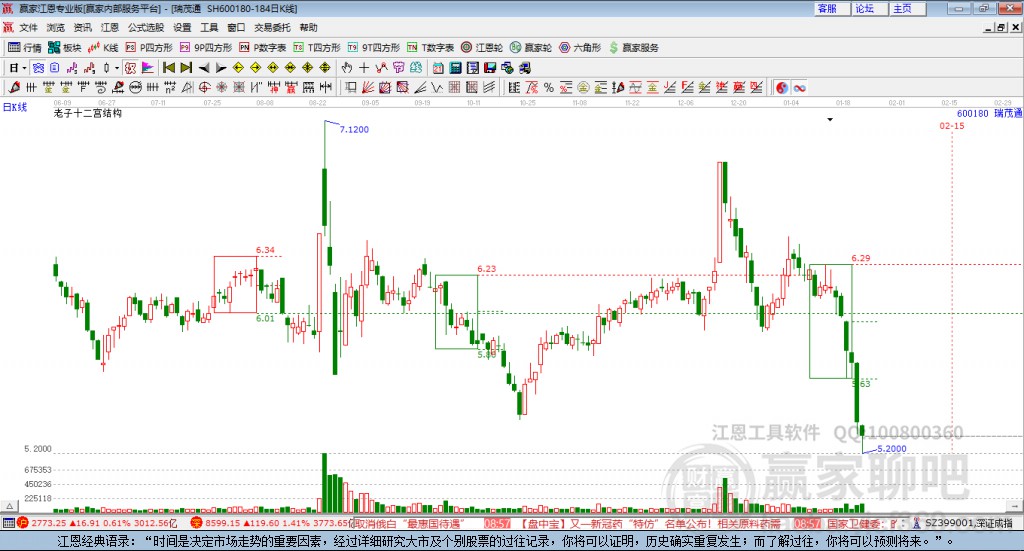Open the 文件 menu
This screenshot has height=551, width=1024.
click(x=28, y=27)
